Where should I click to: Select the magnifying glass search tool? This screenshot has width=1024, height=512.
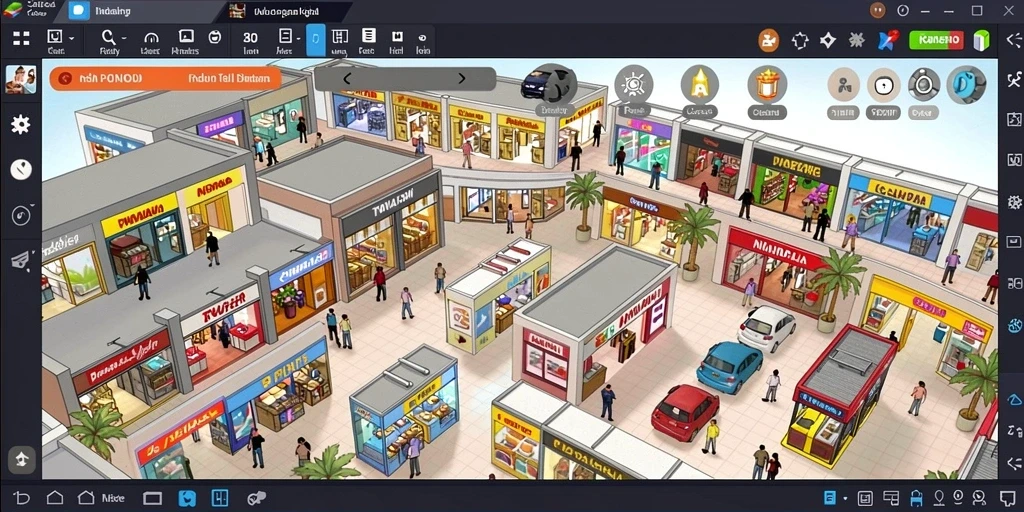(108, 37)
